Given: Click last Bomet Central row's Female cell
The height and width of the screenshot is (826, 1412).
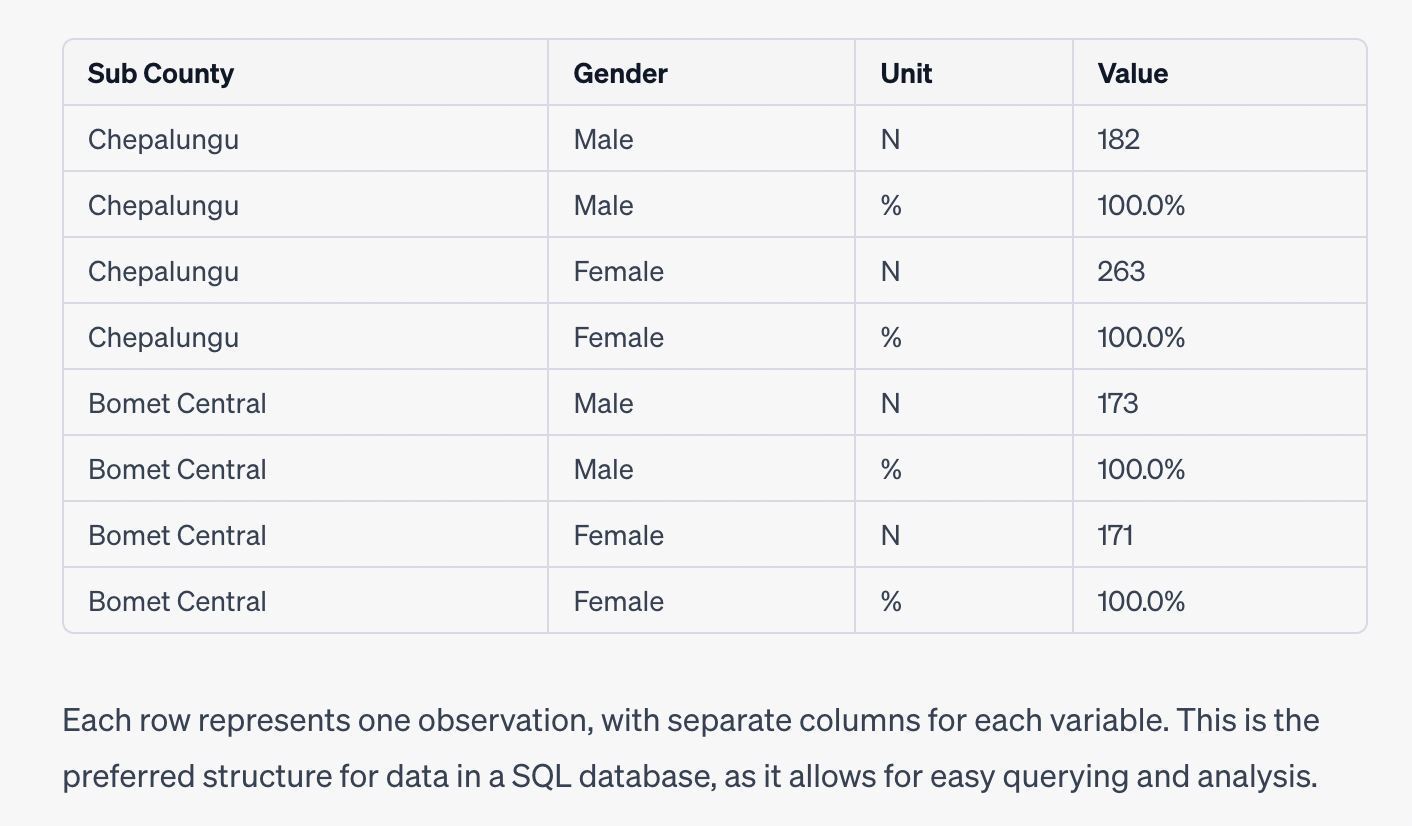Looking at the screenshot, I should point(618,601).
